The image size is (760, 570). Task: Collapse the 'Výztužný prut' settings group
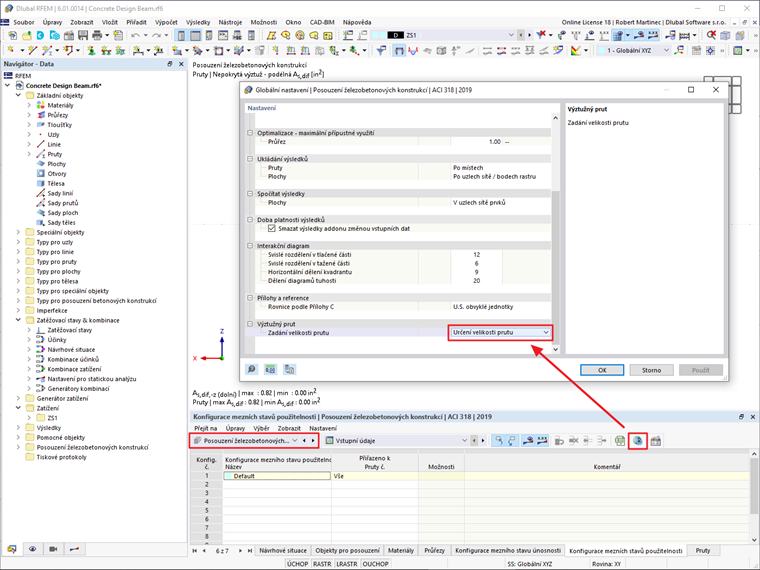pos(250,324)
